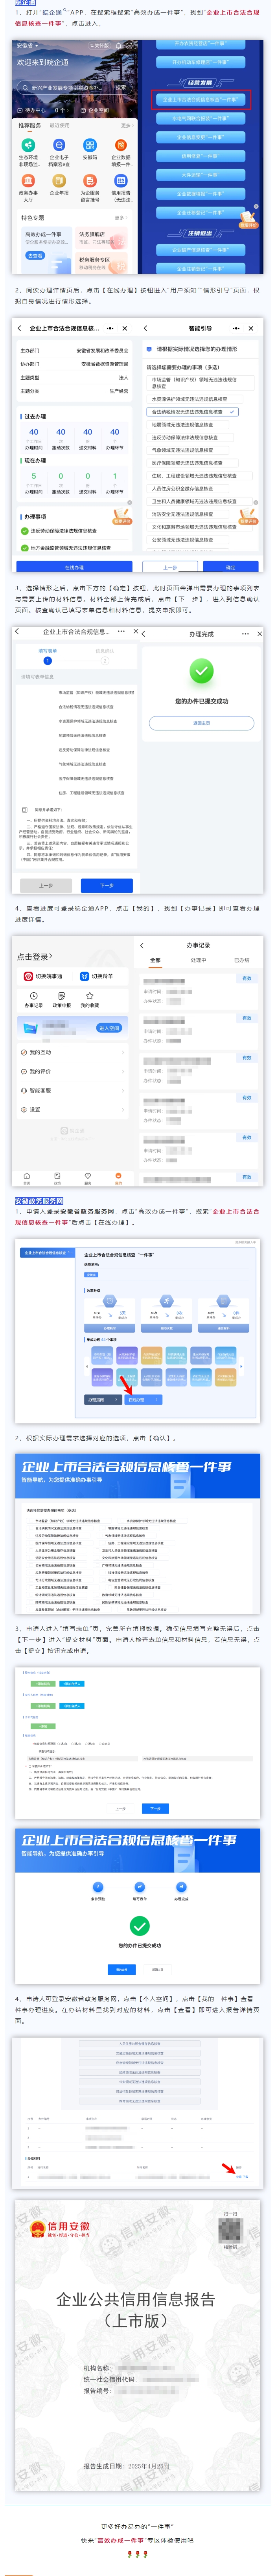Viewport: 276px width, 2576px height.
Task: Switch to the 全部 tab in 办事记录
Action: pyautogui.click(x=155, y=960)
